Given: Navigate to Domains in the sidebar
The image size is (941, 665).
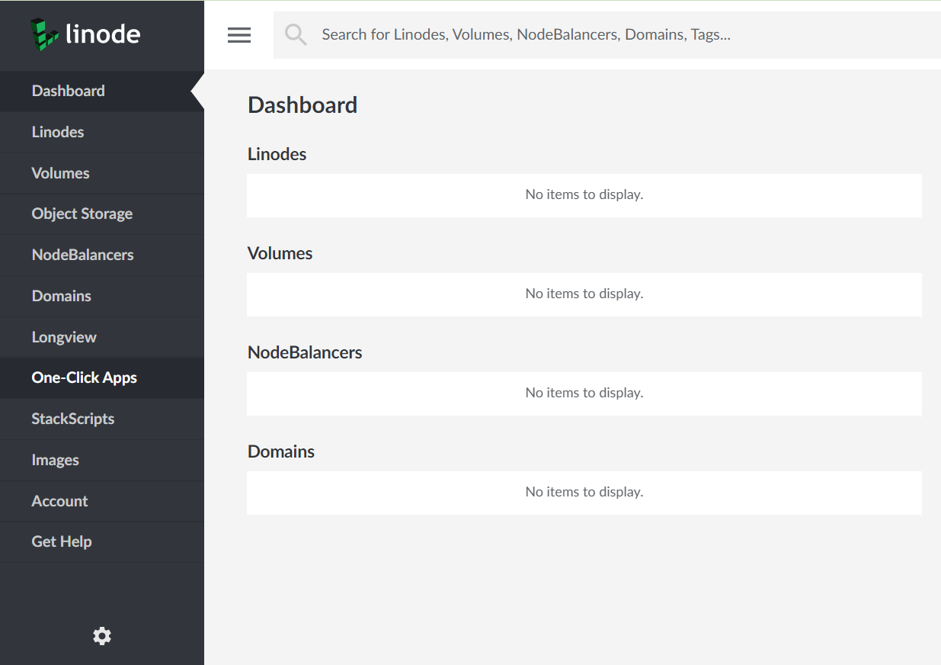Looking at the screenshot, I should coord(102,296).
